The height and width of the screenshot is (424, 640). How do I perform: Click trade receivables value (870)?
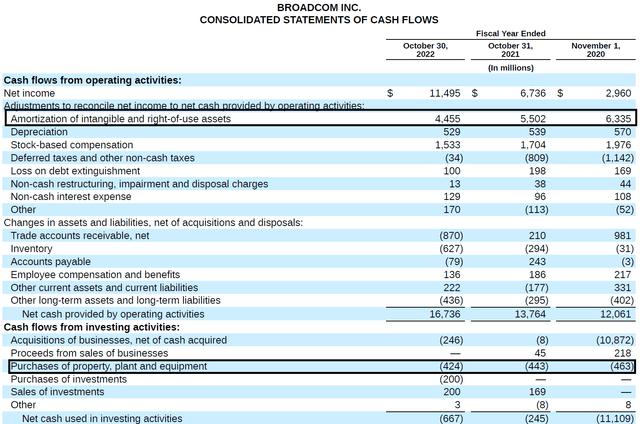click(x=451, y=235)
